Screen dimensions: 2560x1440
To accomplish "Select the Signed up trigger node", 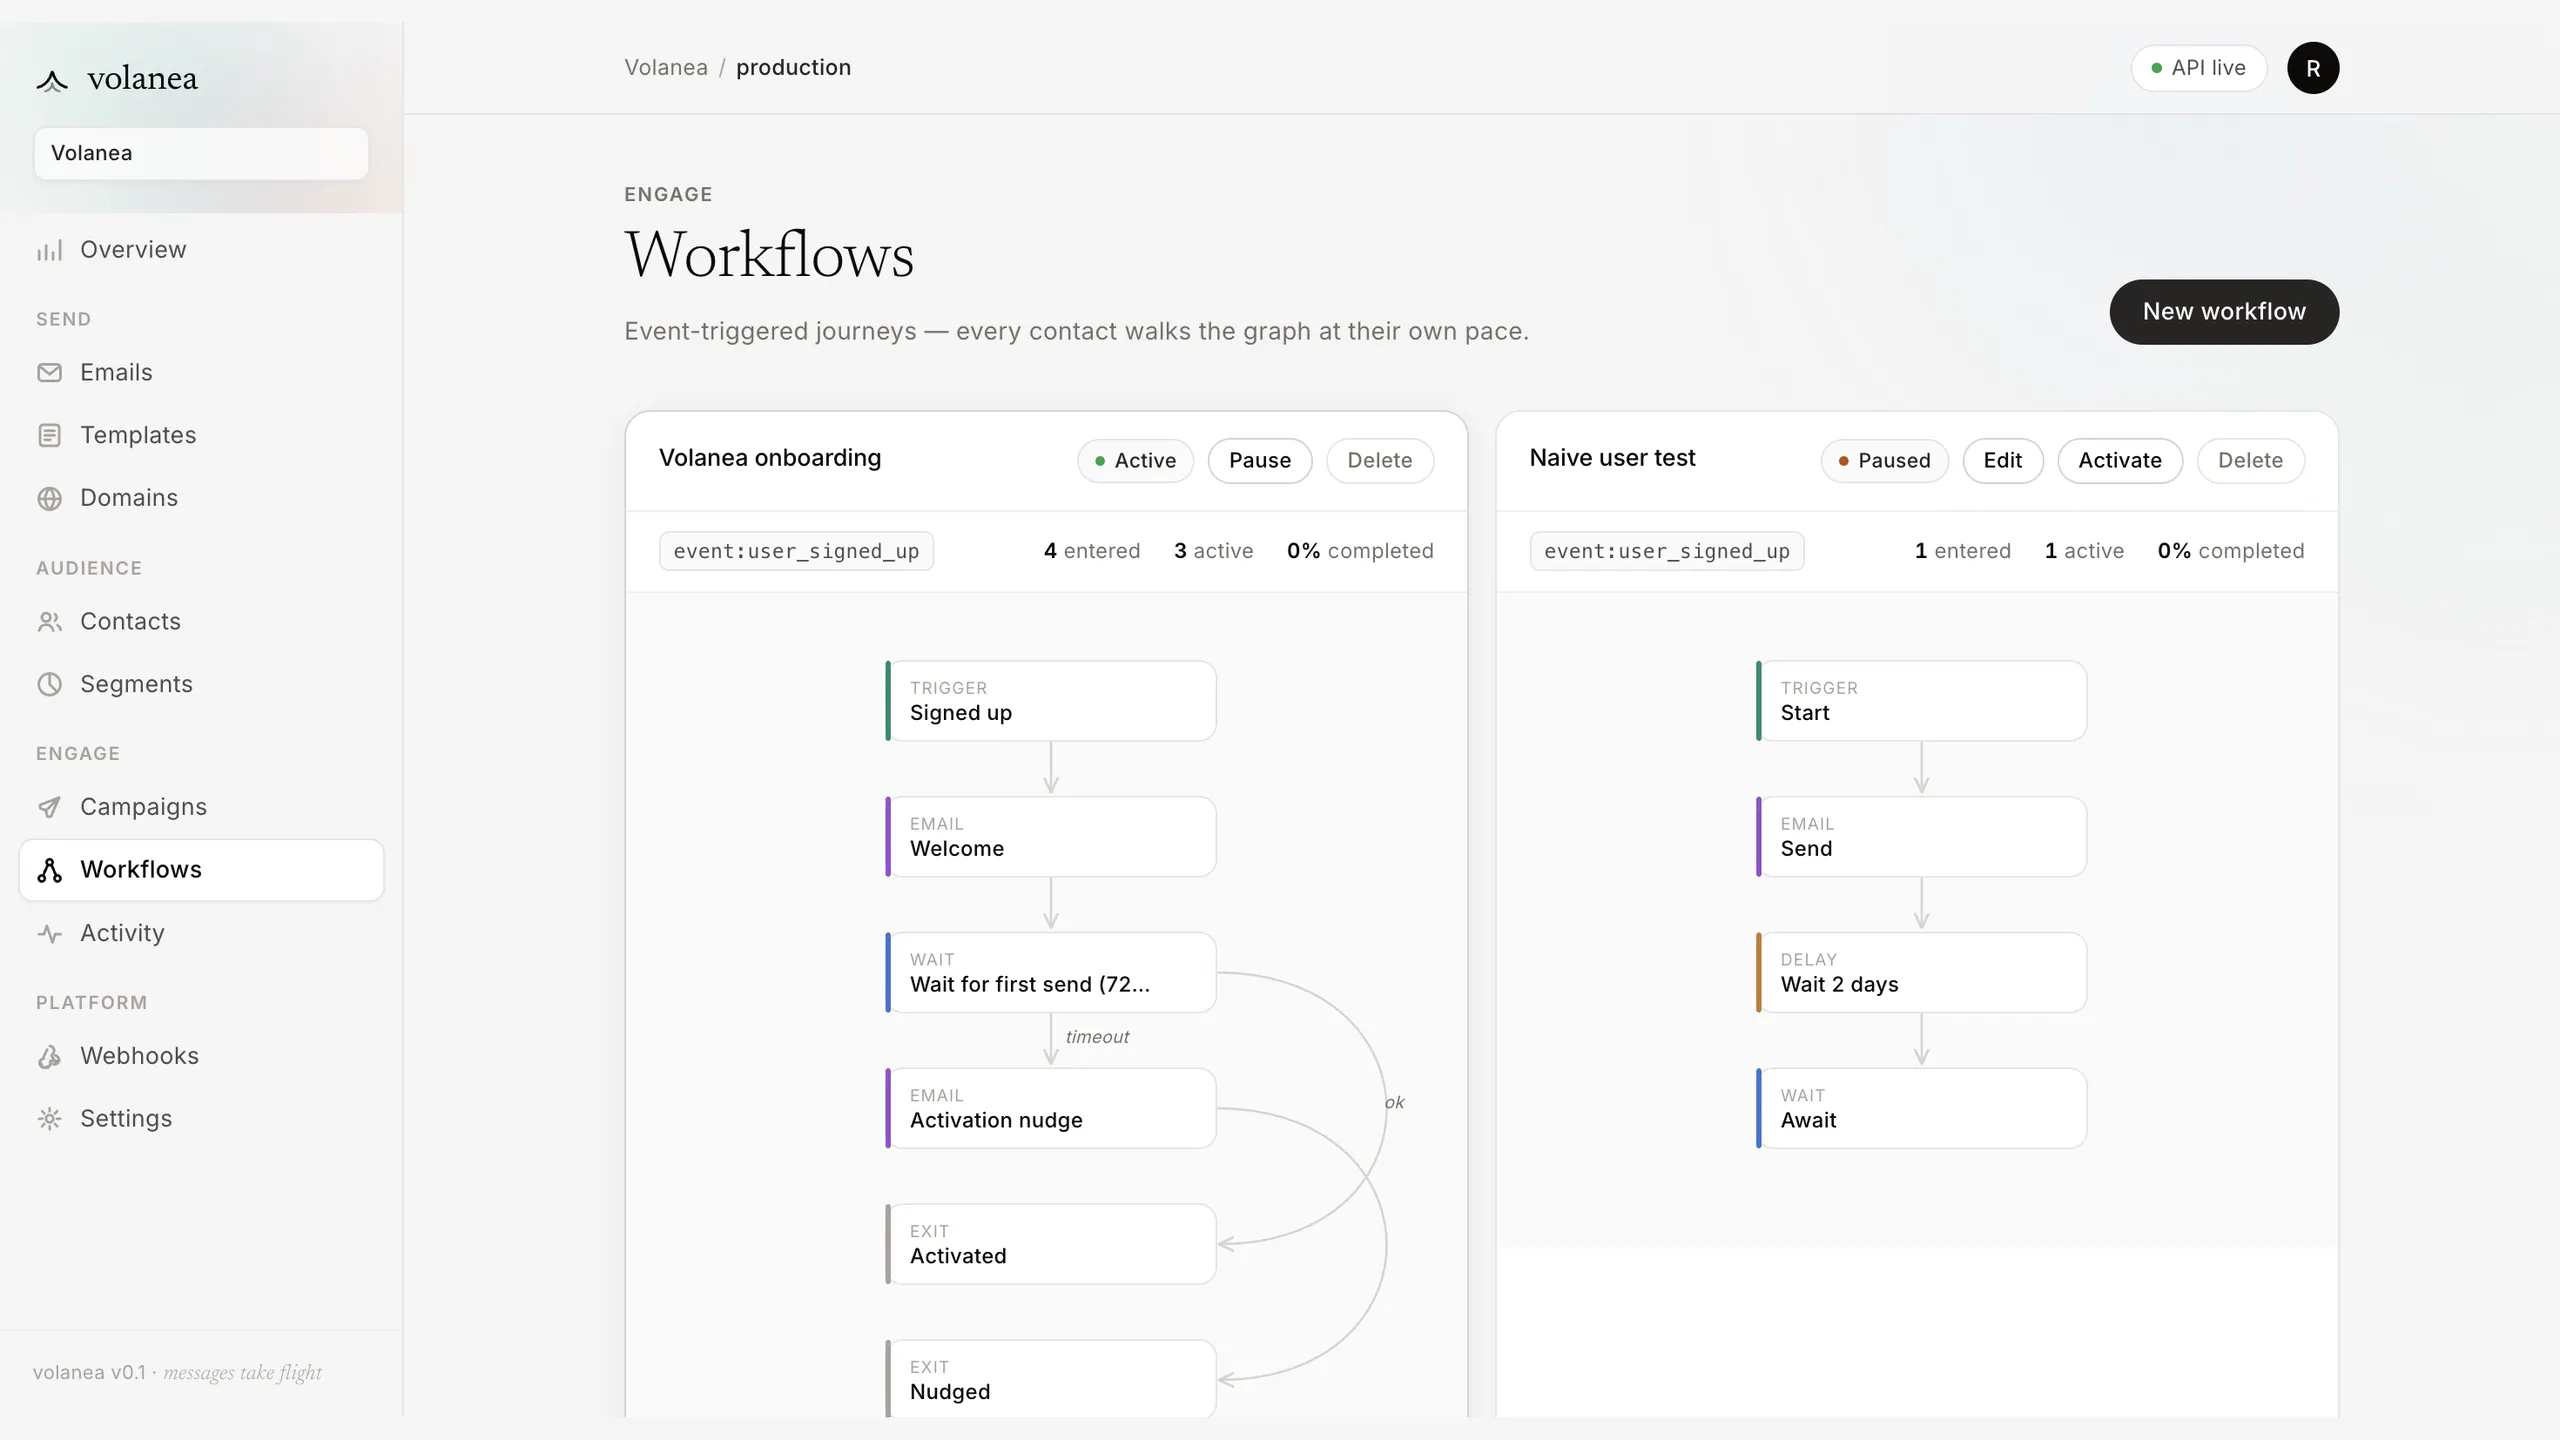I will coord(1051,701).
